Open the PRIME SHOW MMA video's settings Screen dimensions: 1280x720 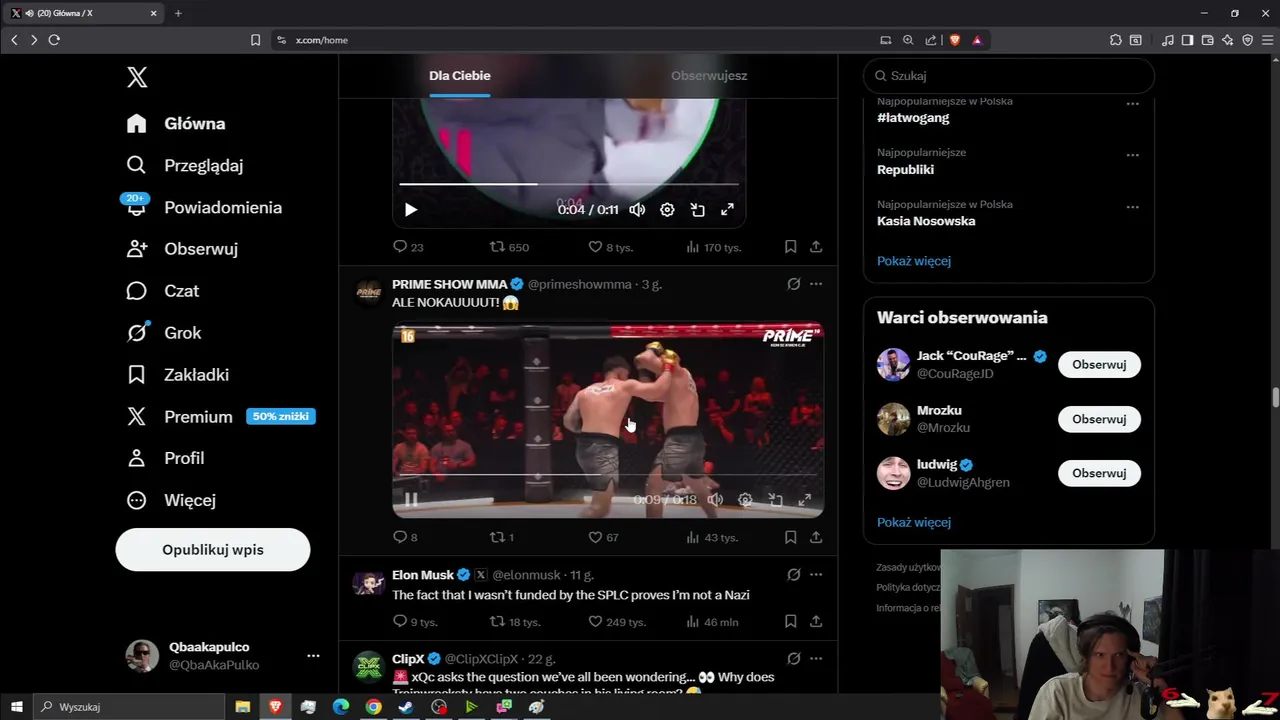[x=745, y=500]
